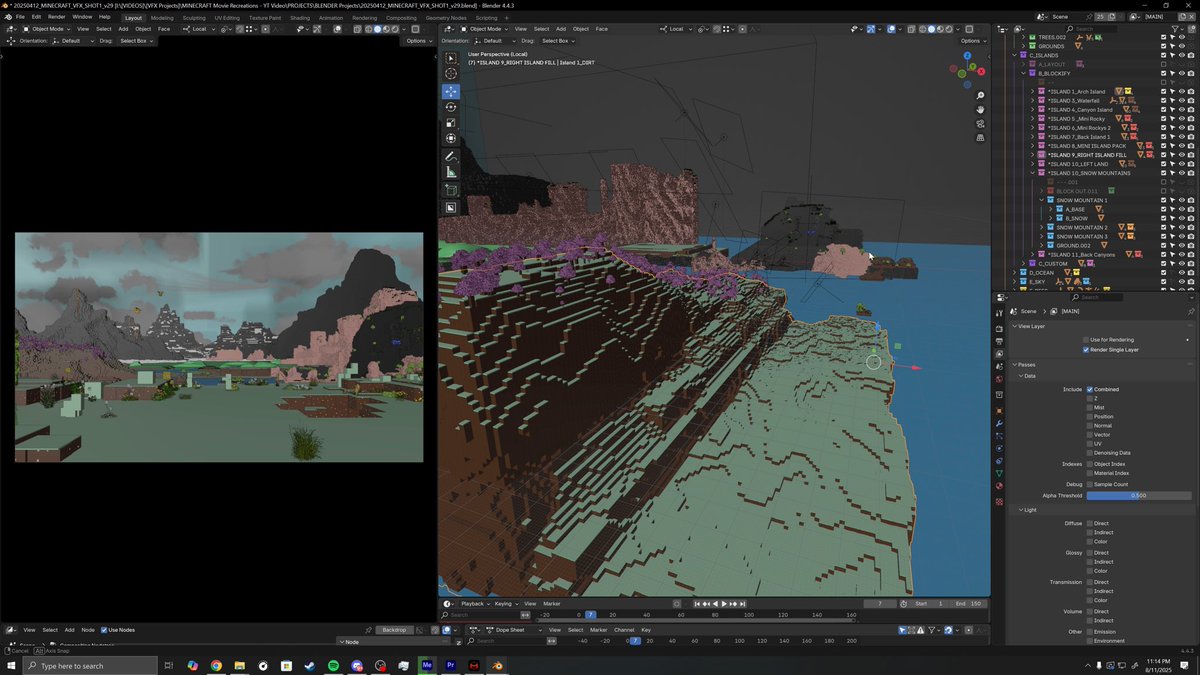The image size is (1200, 675).
Task: Expand *ISLAND 1_Arch Island collection
Action: coord(1032,92)
